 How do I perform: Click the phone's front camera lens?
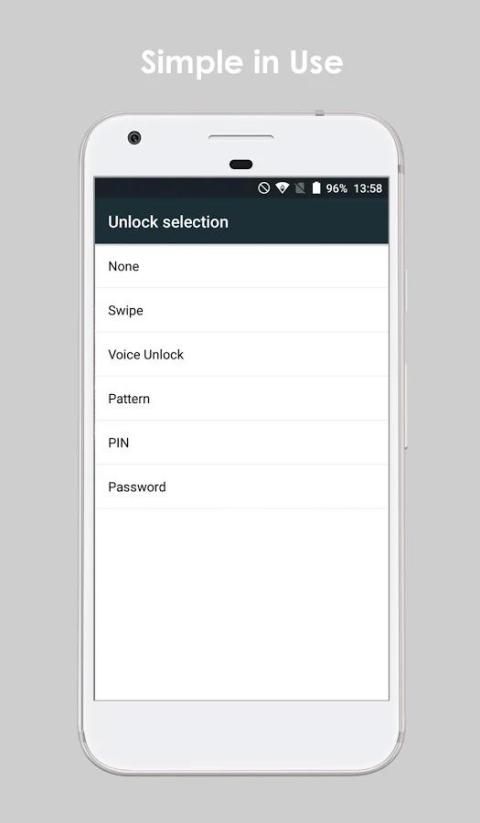(x=134, y=138)
